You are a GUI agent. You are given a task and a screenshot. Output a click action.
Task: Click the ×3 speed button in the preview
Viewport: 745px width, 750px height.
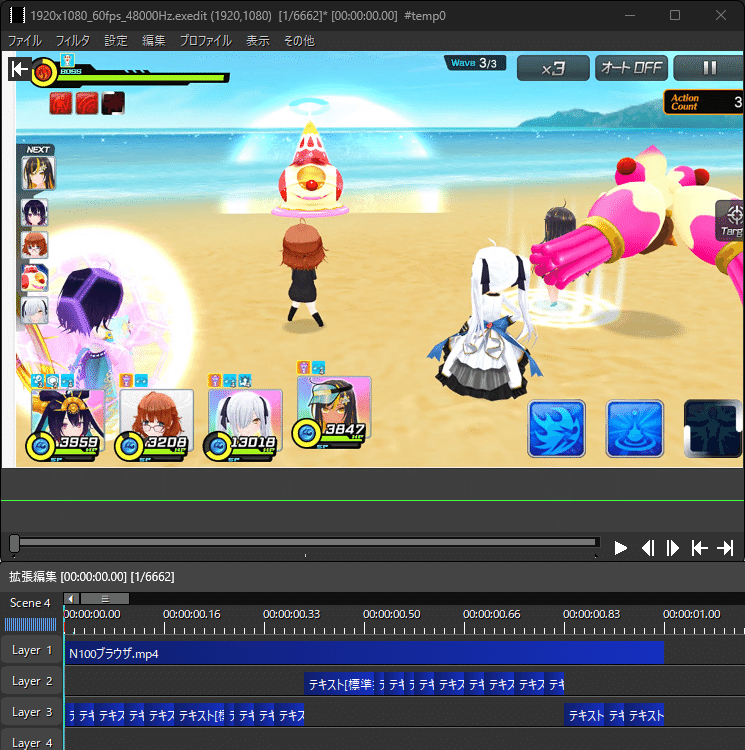pyautogui.click(x=553, y=68)
